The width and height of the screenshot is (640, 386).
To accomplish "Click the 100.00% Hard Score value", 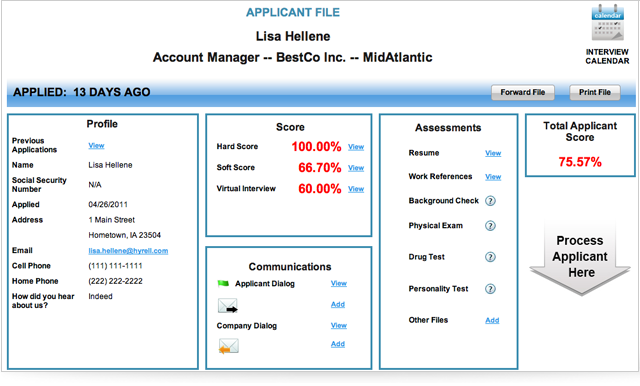I will pos(316,146).
